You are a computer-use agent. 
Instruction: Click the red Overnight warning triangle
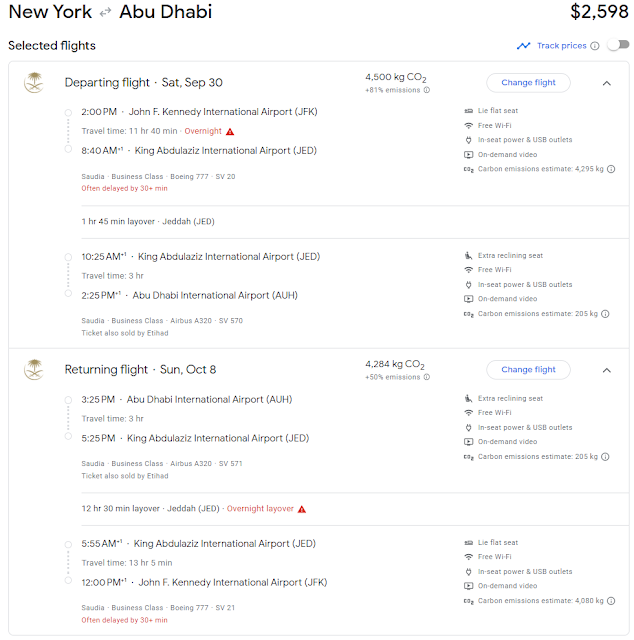coord(230,131)
